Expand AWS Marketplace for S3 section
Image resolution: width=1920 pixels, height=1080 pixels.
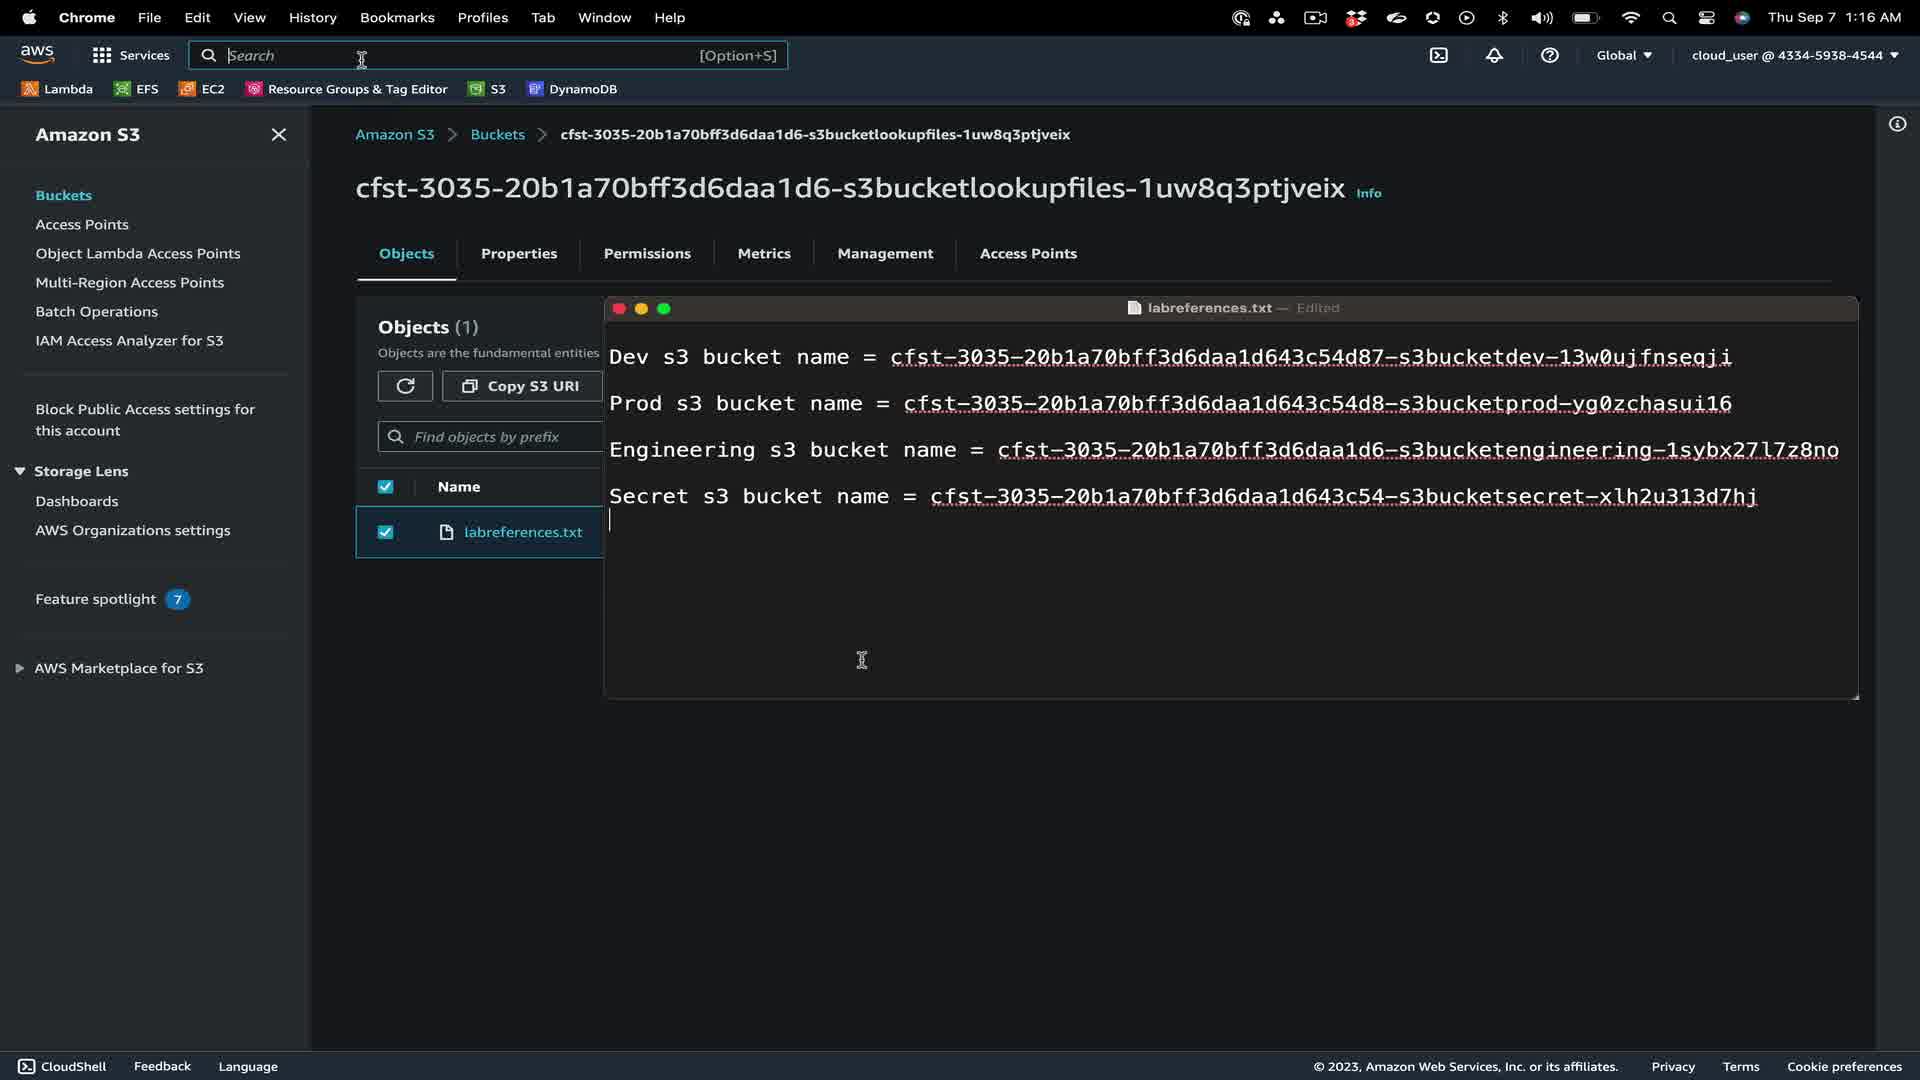pyautogui.click(x=20, y=668)
